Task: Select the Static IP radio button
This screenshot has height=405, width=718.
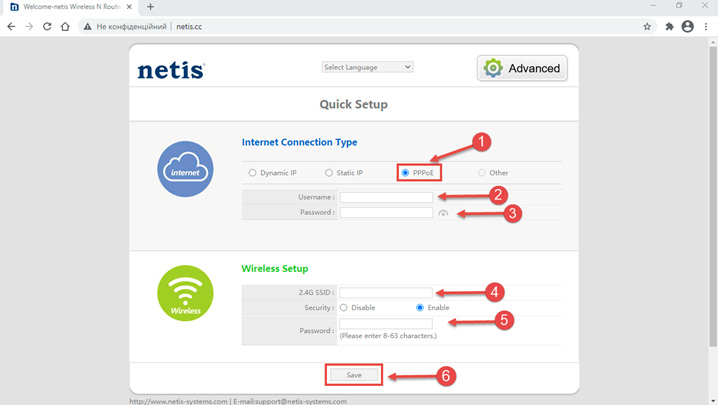Action: (x=329, y=173)
